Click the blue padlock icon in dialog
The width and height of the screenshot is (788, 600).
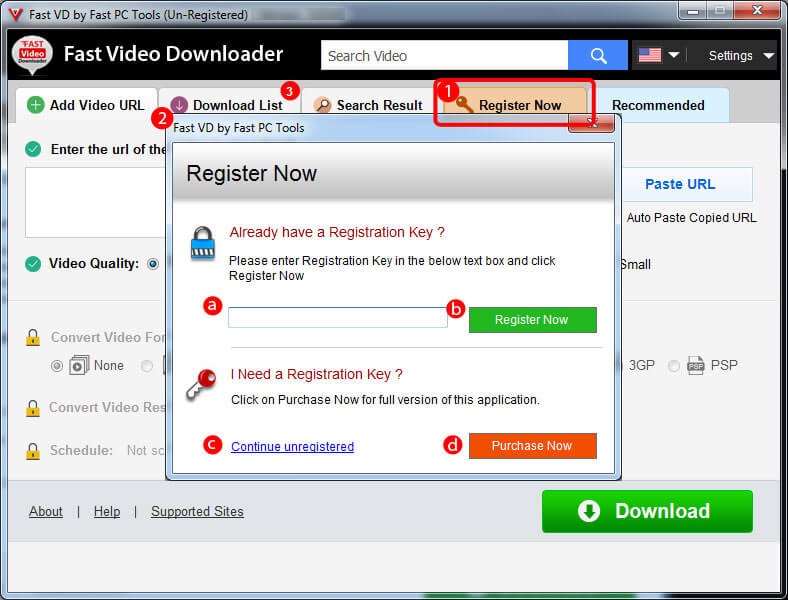click(203, 244)
